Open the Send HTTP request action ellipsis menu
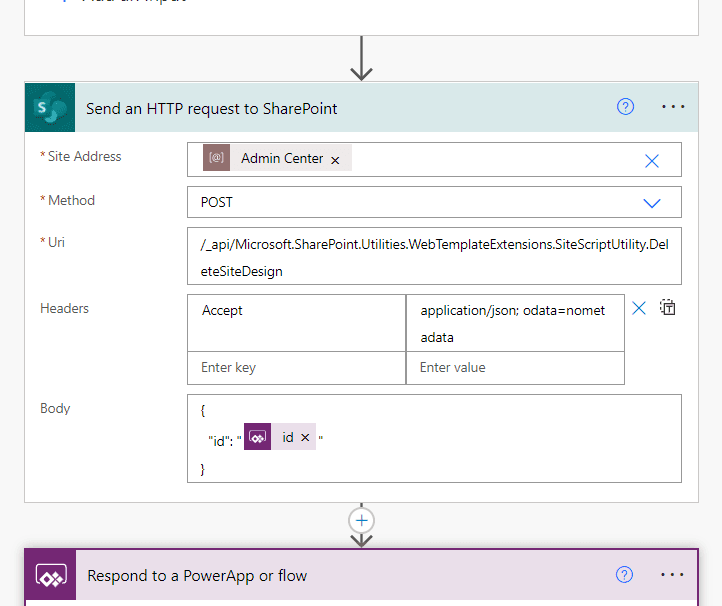Viewport: 722px width, 606px height. [x=673, y=107]
